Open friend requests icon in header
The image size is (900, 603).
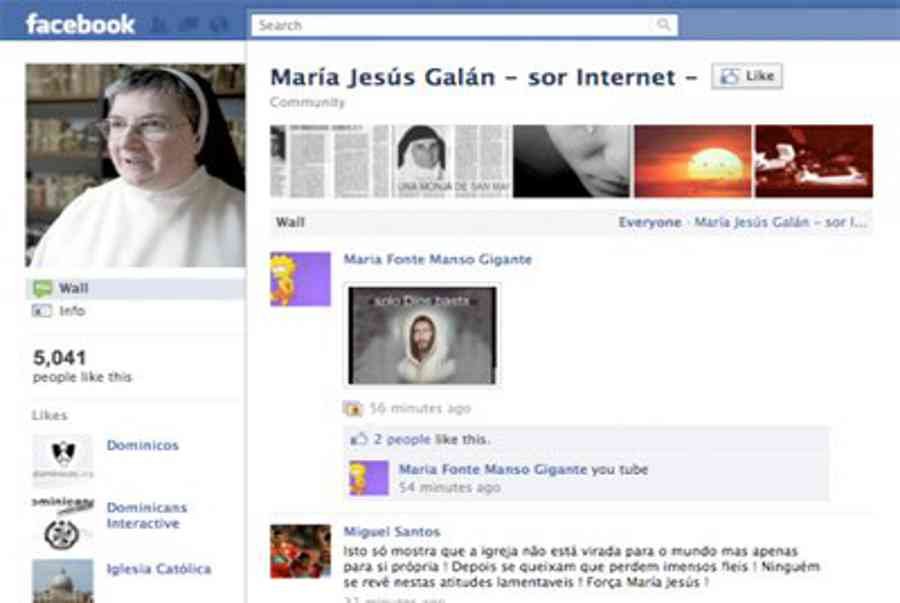[x=159, y=25]
